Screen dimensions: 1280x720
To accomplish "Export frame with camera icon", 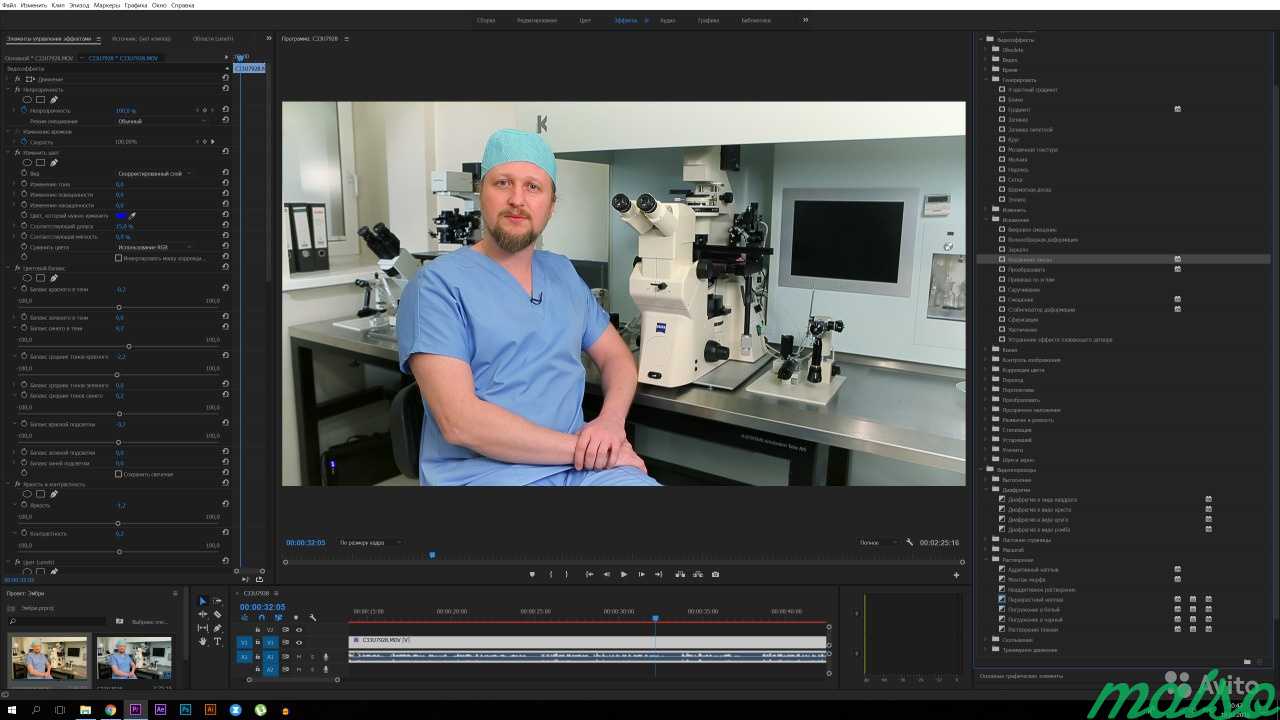I will pyautogui.click(x=715, y=574).
